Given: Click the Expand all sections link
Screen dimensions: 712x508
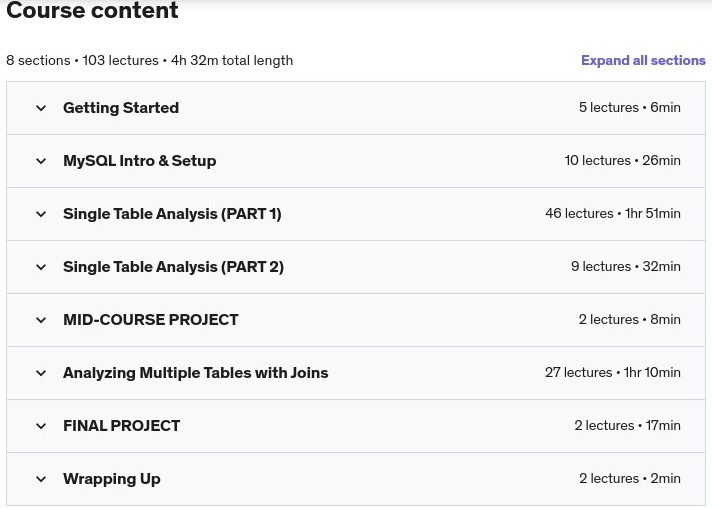Looking at the screenshot, I should tap(643, 60).
